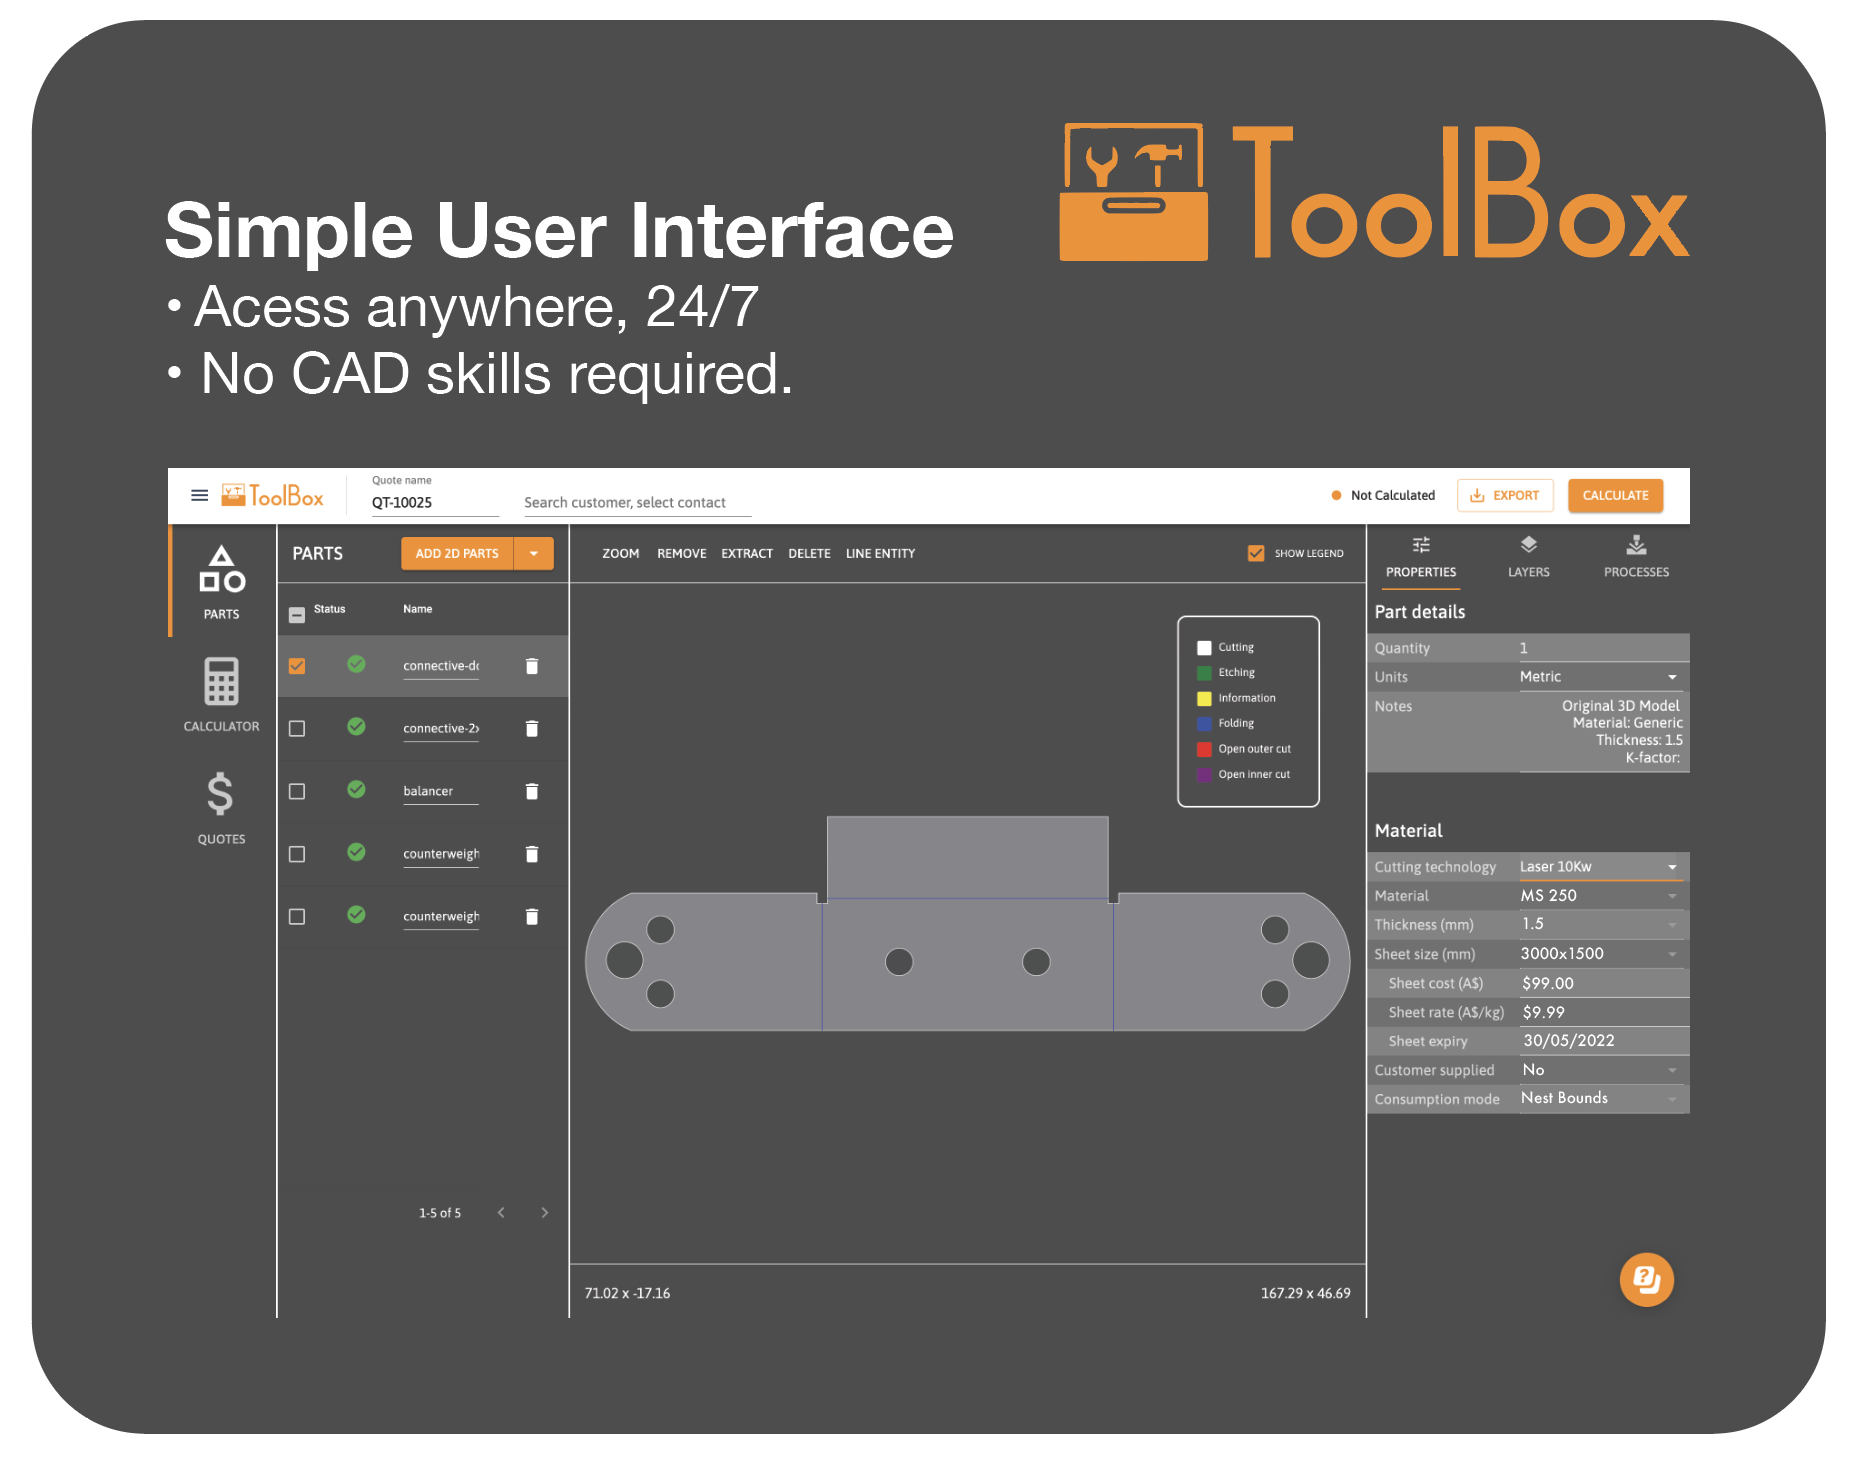The height and width of the screenshot is (1462, 1862).
Task: Open the help chat bubble icon
Action: pyautogui.click(x=1647, y=1280)
